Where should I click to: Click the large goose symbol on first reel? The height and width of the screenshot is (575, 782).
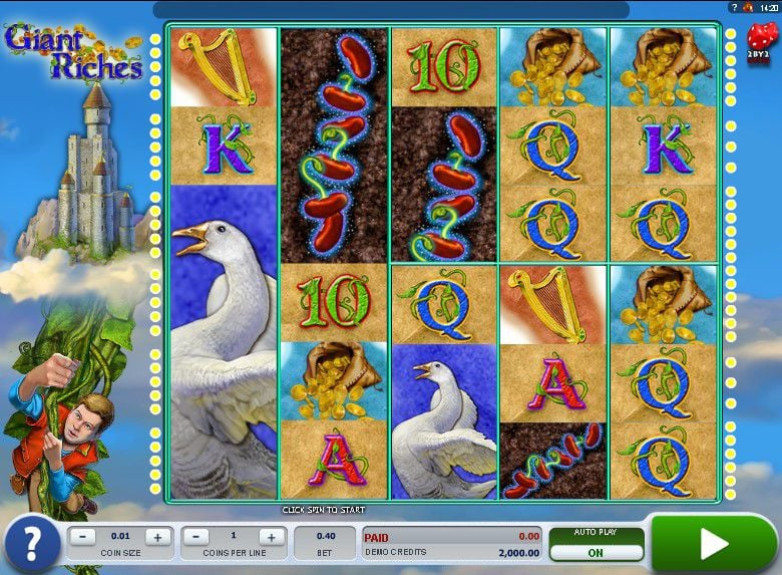tap(224, 340)
